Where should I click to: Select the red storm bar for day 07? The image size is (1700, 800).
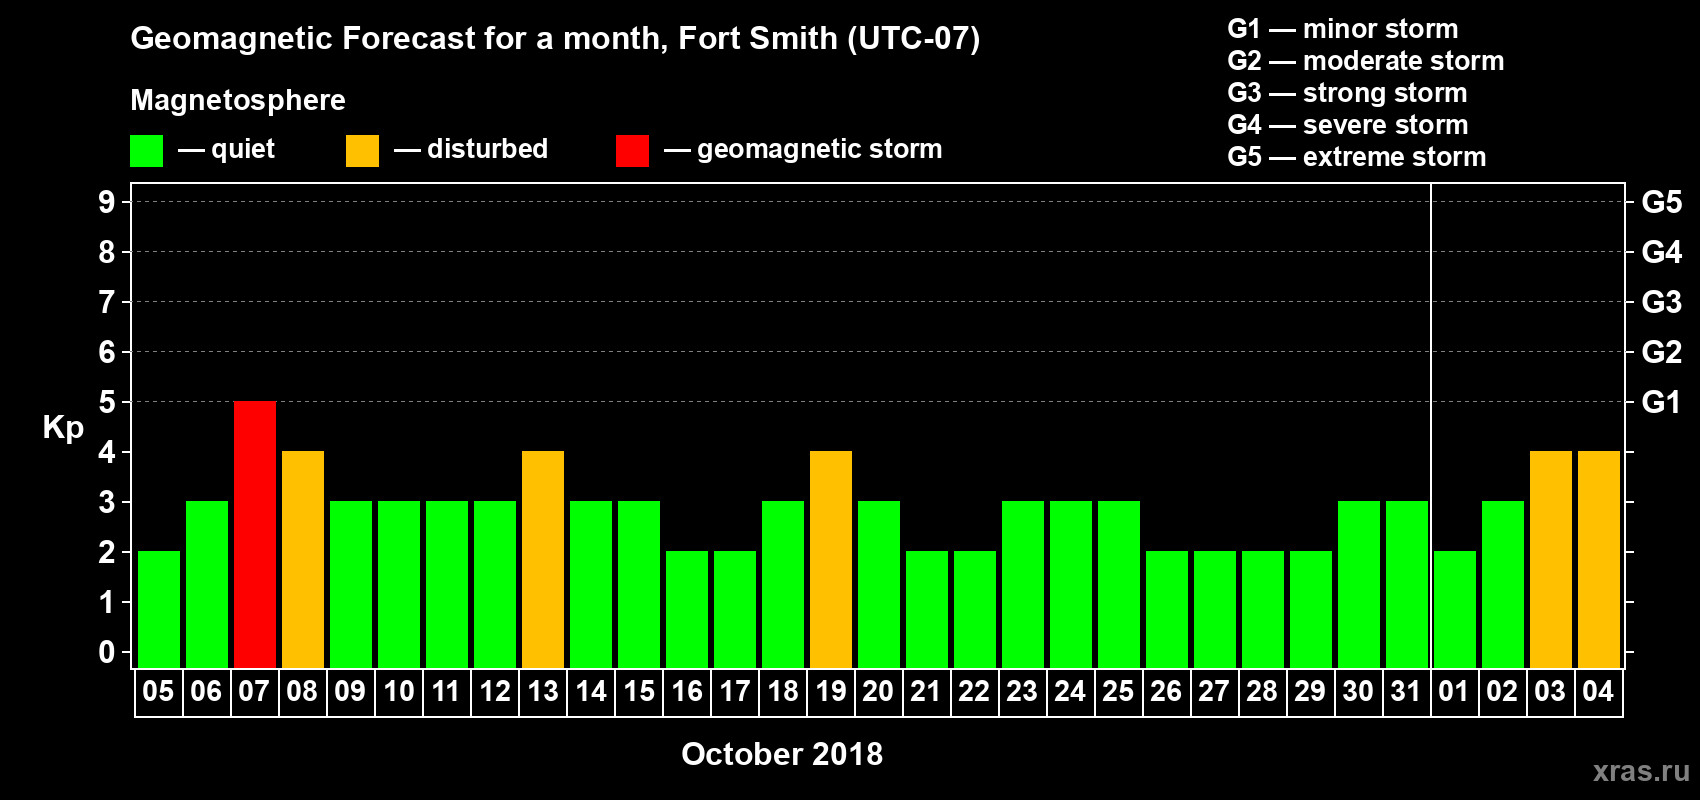pyautogui.click(x=255, y=535)
